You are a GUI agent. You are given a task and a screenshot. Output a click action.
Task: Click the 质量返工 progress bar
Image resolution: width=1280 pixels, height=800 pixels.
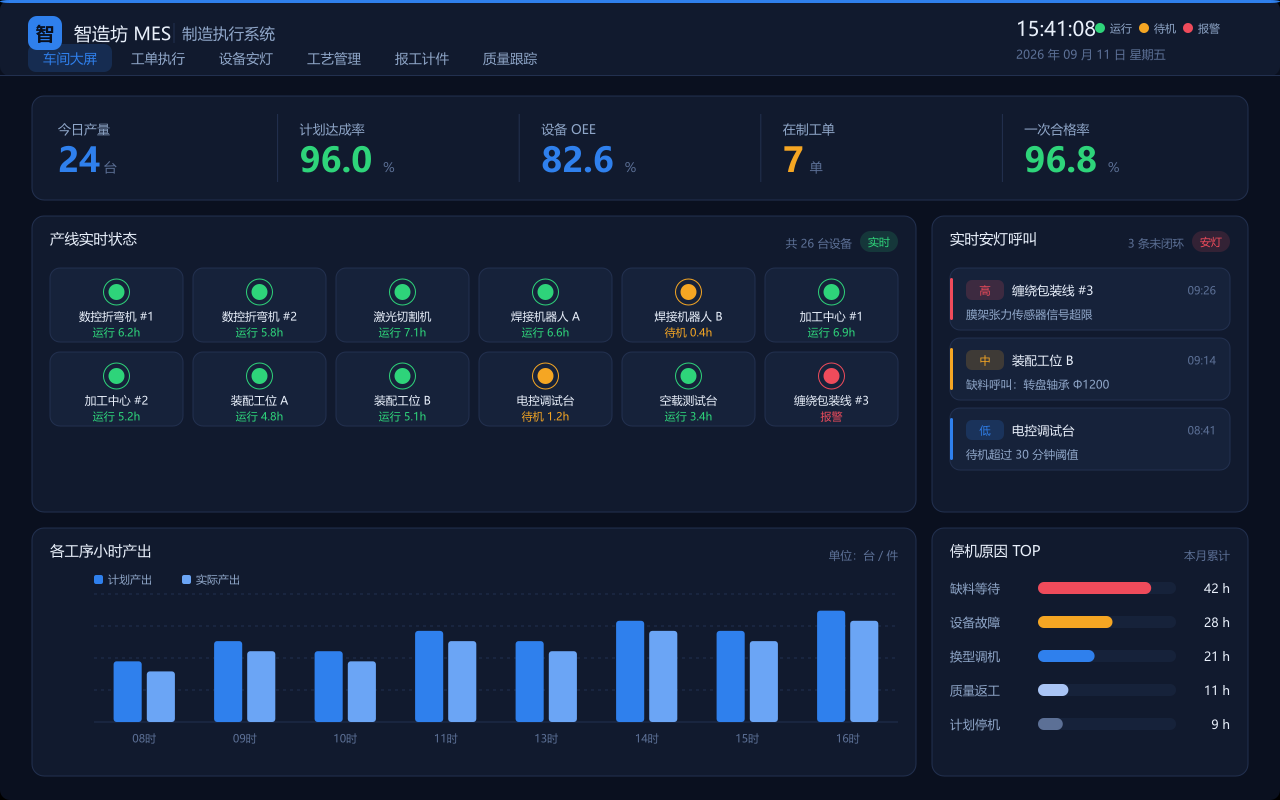(1053, 690)
